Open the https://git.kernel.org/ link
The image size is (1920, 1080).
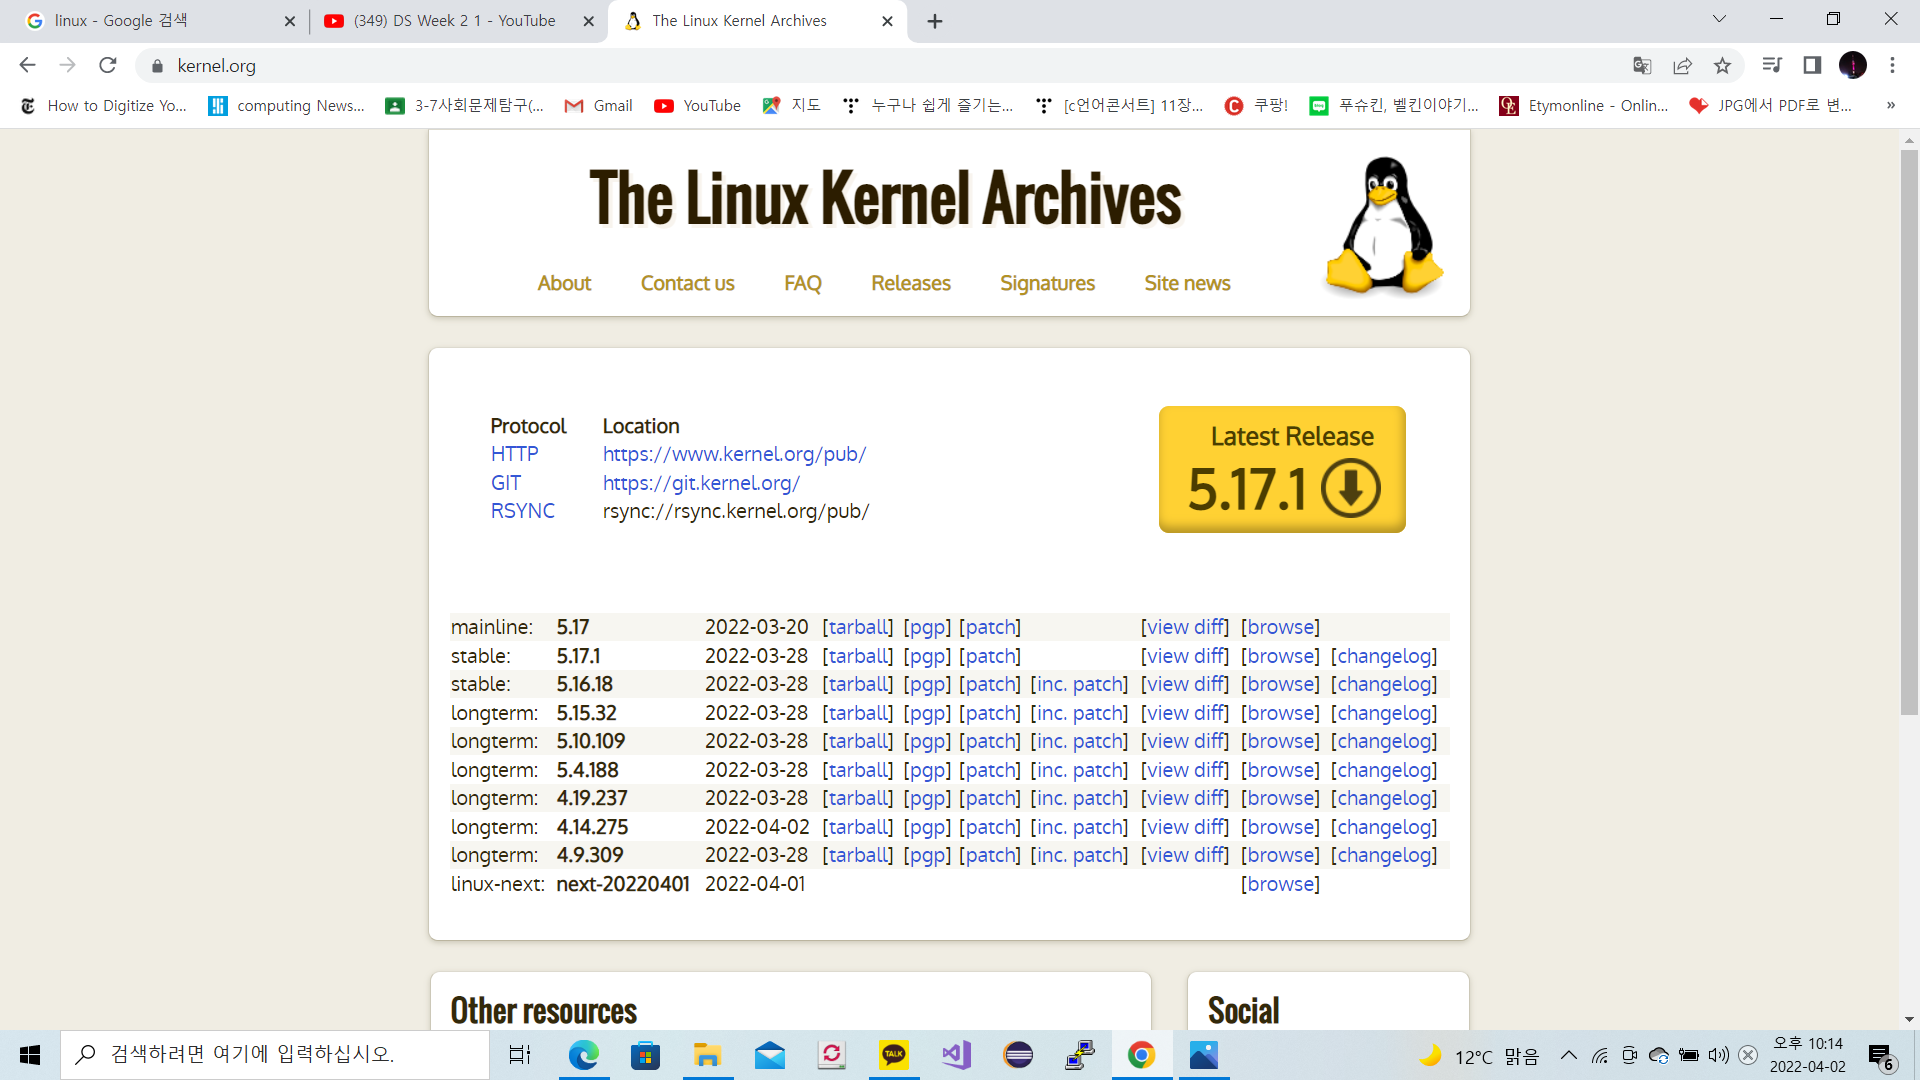[x=701, y=483]
